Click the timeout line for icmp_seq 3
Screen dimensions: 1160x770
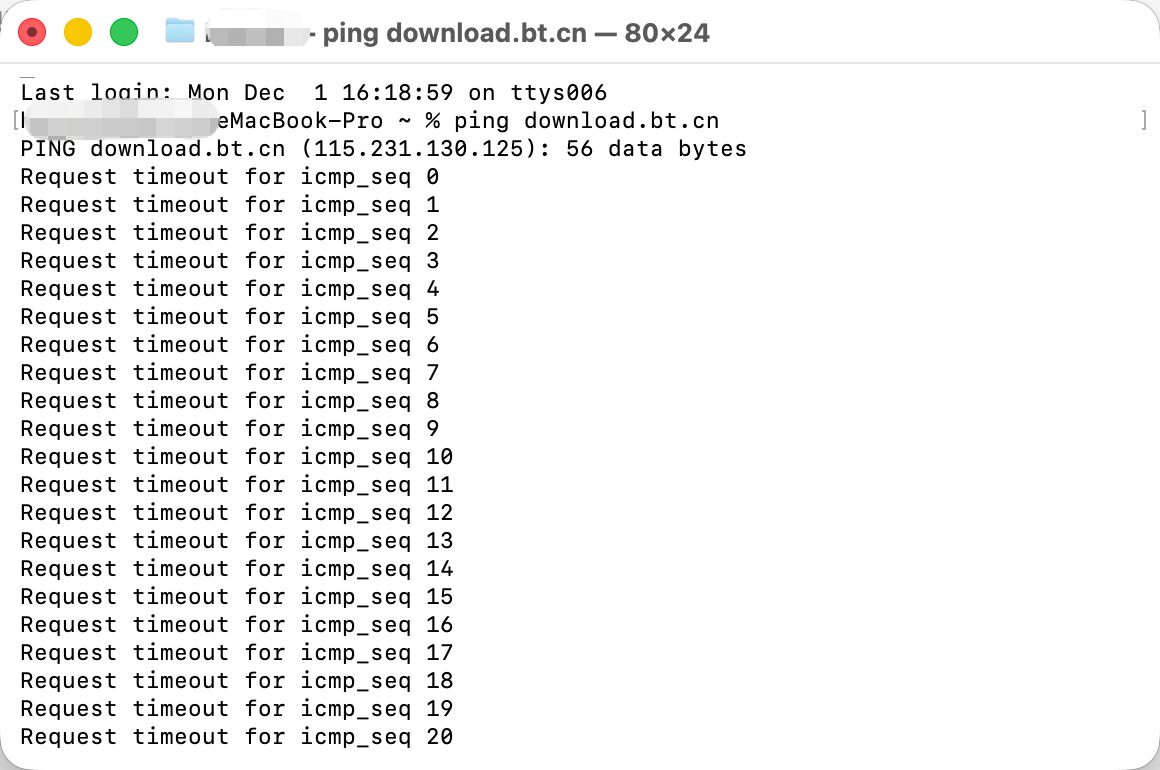click(230, 261)
